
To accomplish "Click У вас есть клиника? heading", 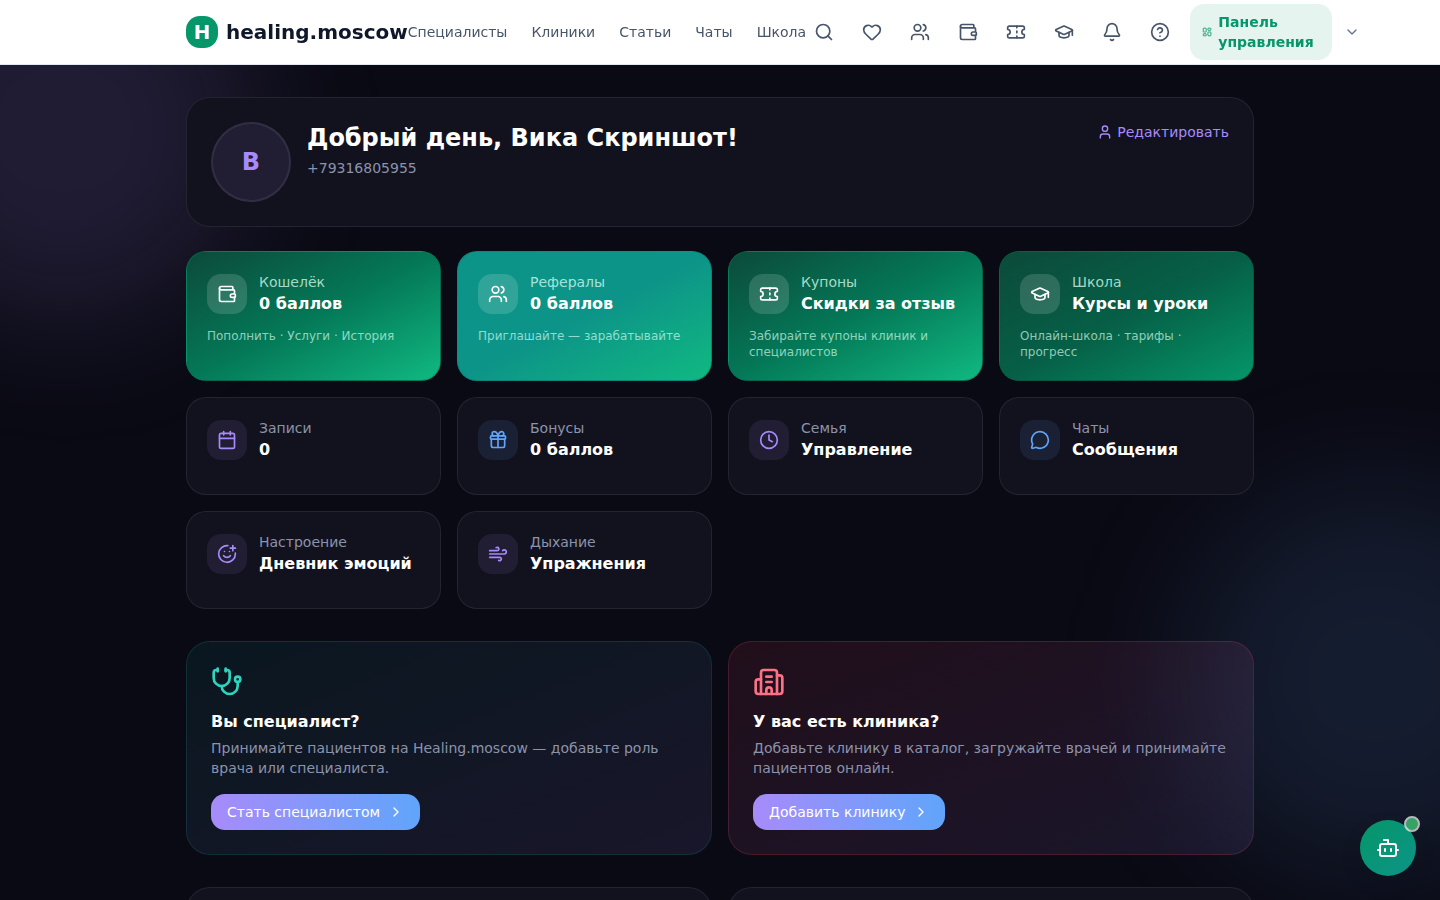I will [x=846, y=722].
